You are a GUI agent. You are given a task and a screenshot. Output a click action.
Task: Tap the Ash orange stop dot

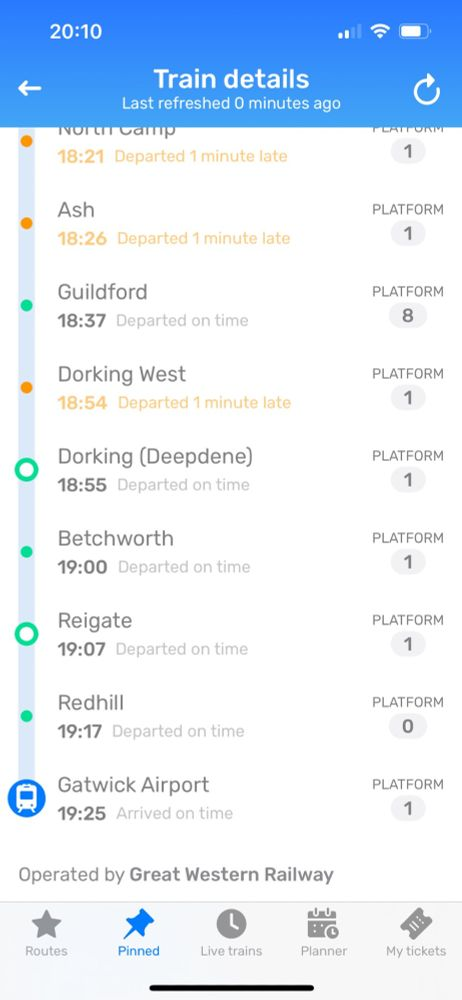point(26,223)
